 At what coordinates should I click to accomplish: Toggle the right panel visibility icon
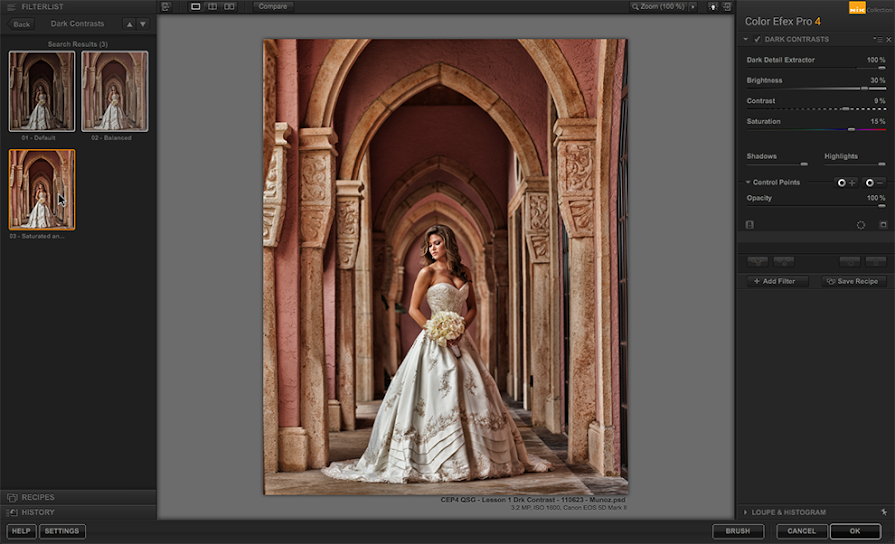click(727, 7)
